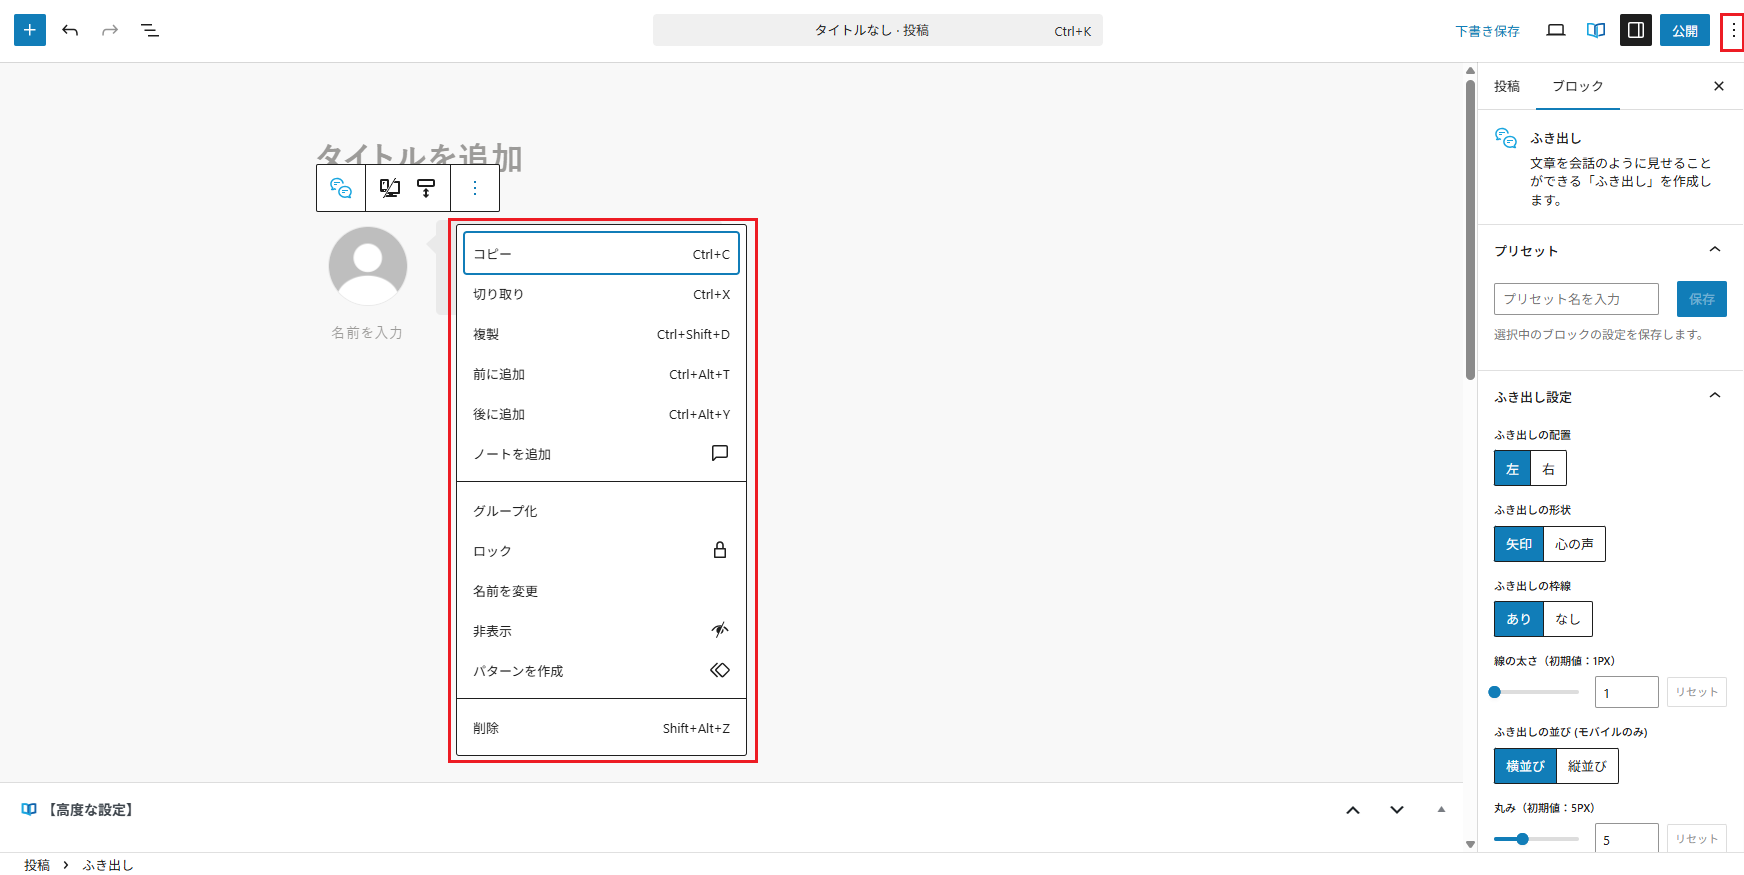This screenshot has height=875, width=1744.
Task: Click the block inserter plus icon
Action: 30,30
